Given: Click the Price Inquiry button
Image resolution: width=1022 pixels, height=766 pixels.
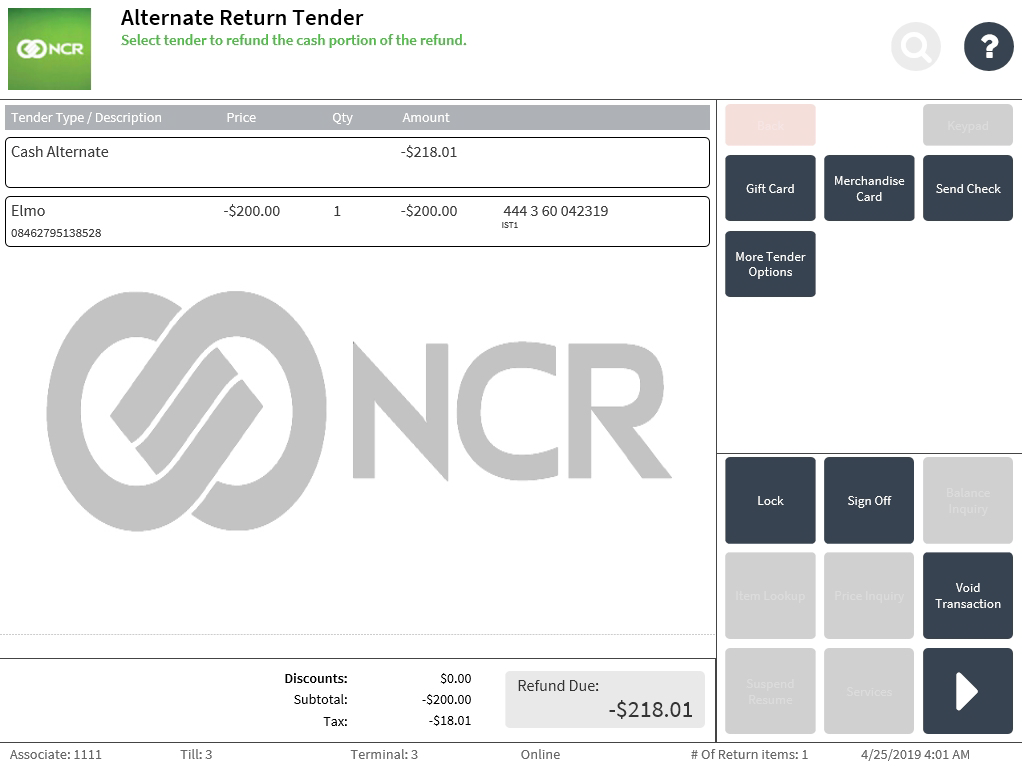Looking at the screenshot, I should click(869, 595).
